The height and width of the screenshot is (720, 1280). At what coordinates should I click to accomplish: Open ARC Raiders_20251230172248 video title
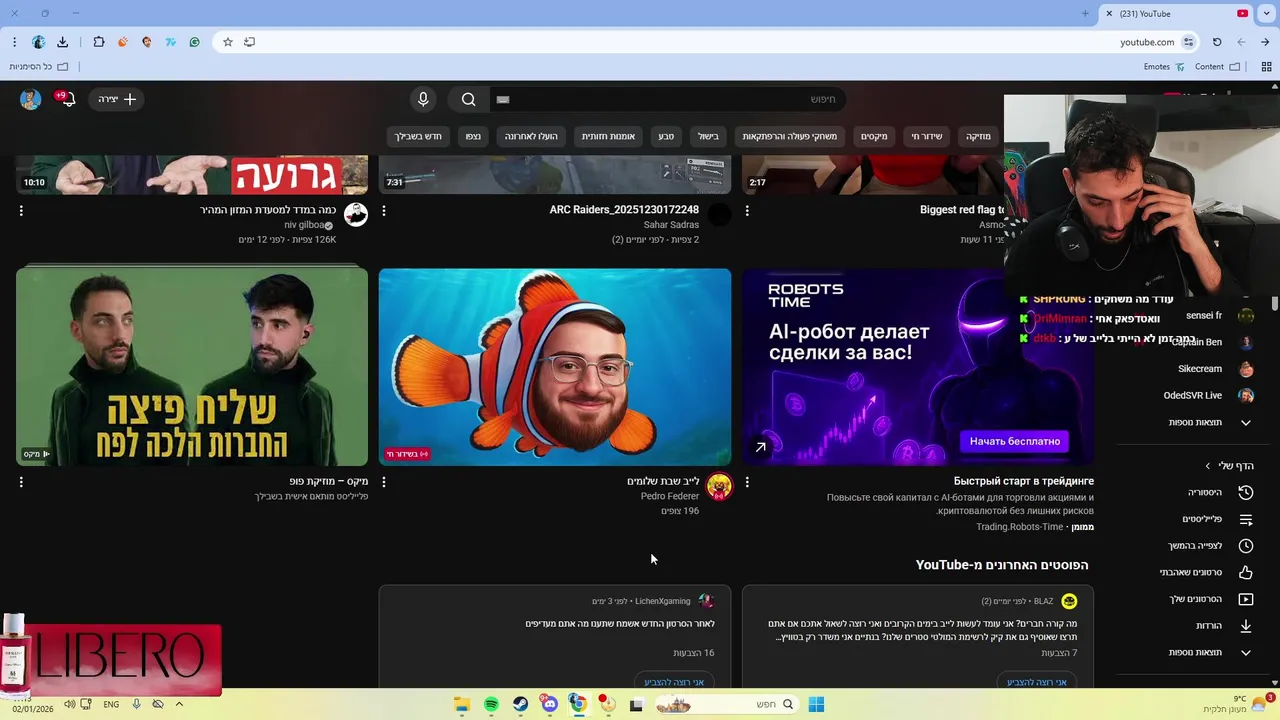coord(624,210)
